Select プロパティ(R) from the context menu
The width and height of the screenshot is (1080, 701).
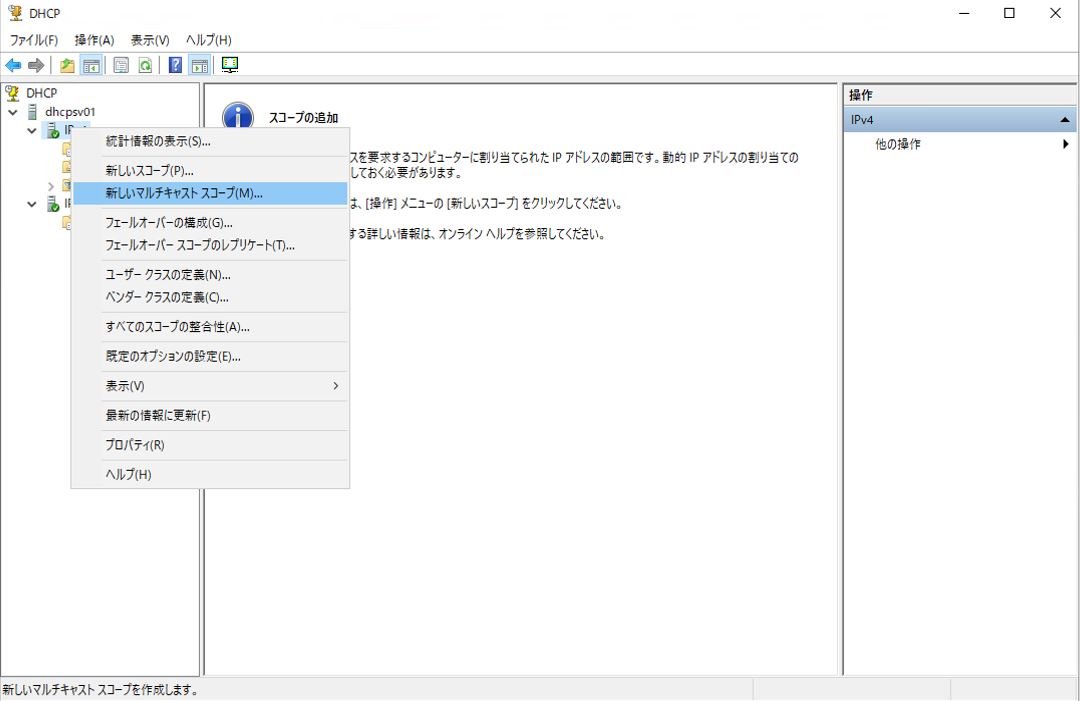tap(134, 445)
